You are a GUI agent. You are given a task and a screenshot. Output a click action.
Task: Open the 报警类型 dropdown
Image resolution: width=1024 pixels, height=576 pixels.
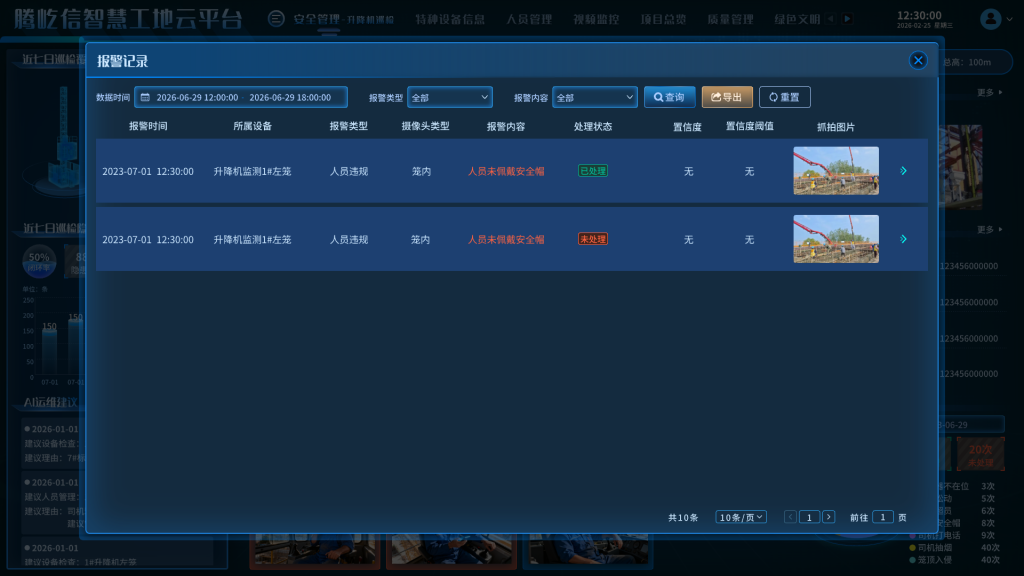pyautogui.click(x=449, y=97)
